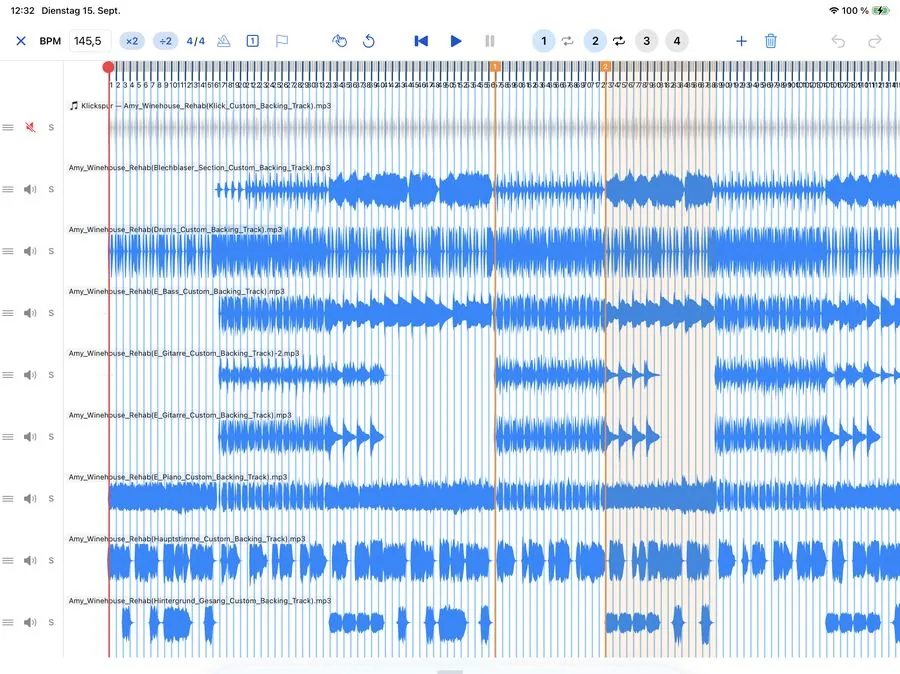The image size is (900, 674).
Task: Halve the tempo with ÷2 button
Action: tap(165, 41)
